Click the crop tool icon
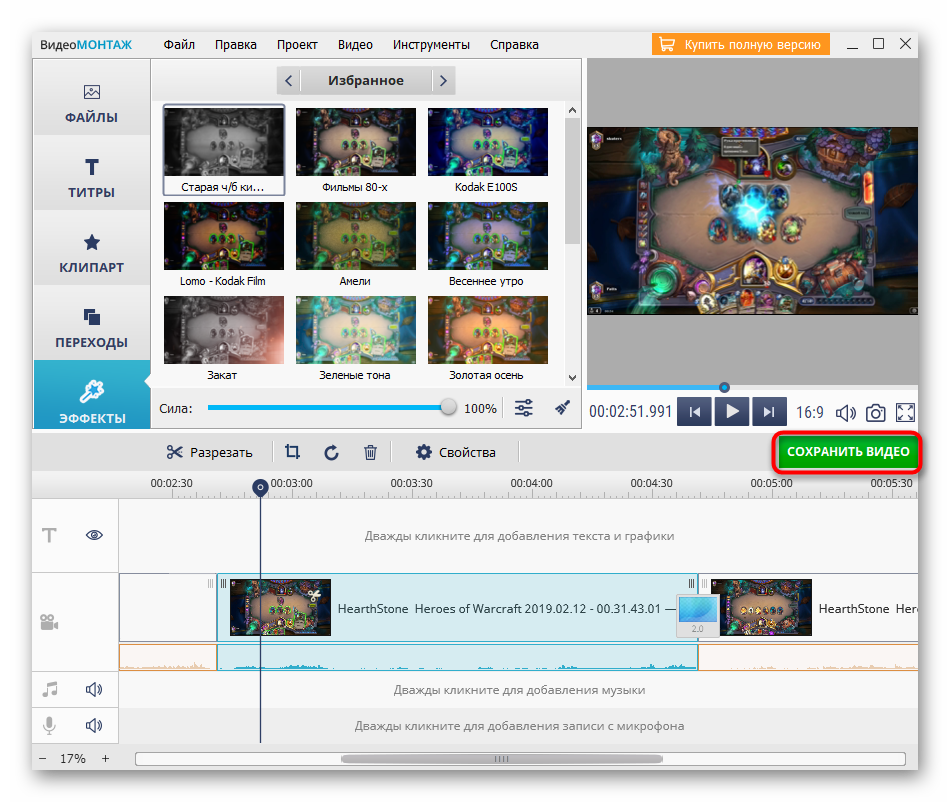Screen dimensions: 950x802 (292, 452)
